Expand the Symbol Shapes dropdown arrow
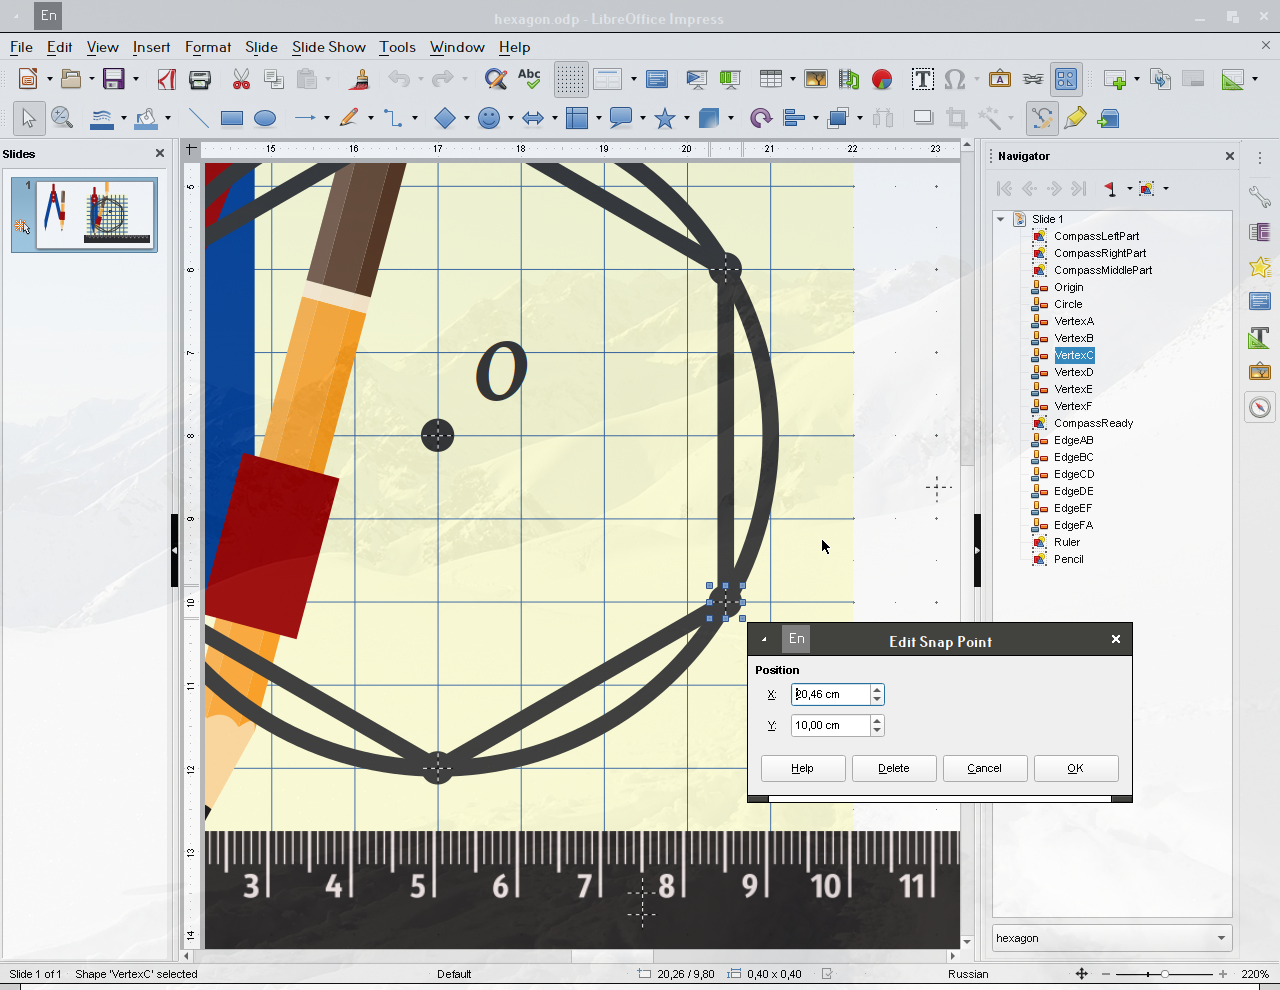This screenshot has height=990, width=1280. tap(511, 119)
